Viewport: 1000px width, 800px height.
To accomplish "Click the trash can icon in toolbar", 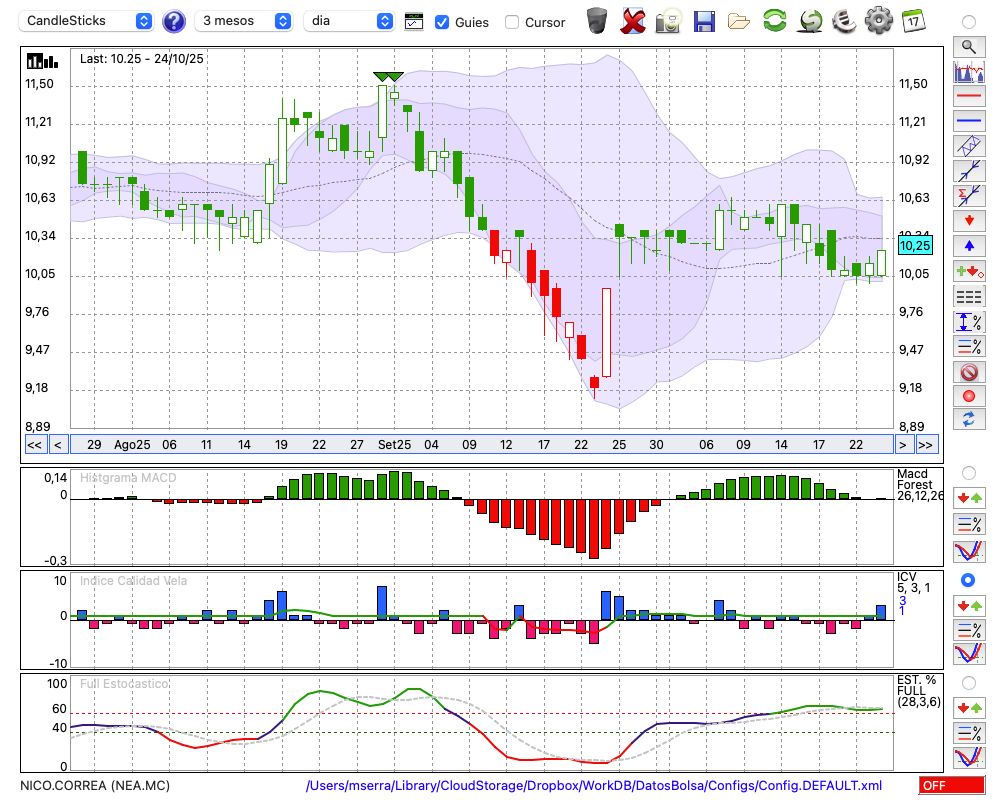I will (597, 21).
